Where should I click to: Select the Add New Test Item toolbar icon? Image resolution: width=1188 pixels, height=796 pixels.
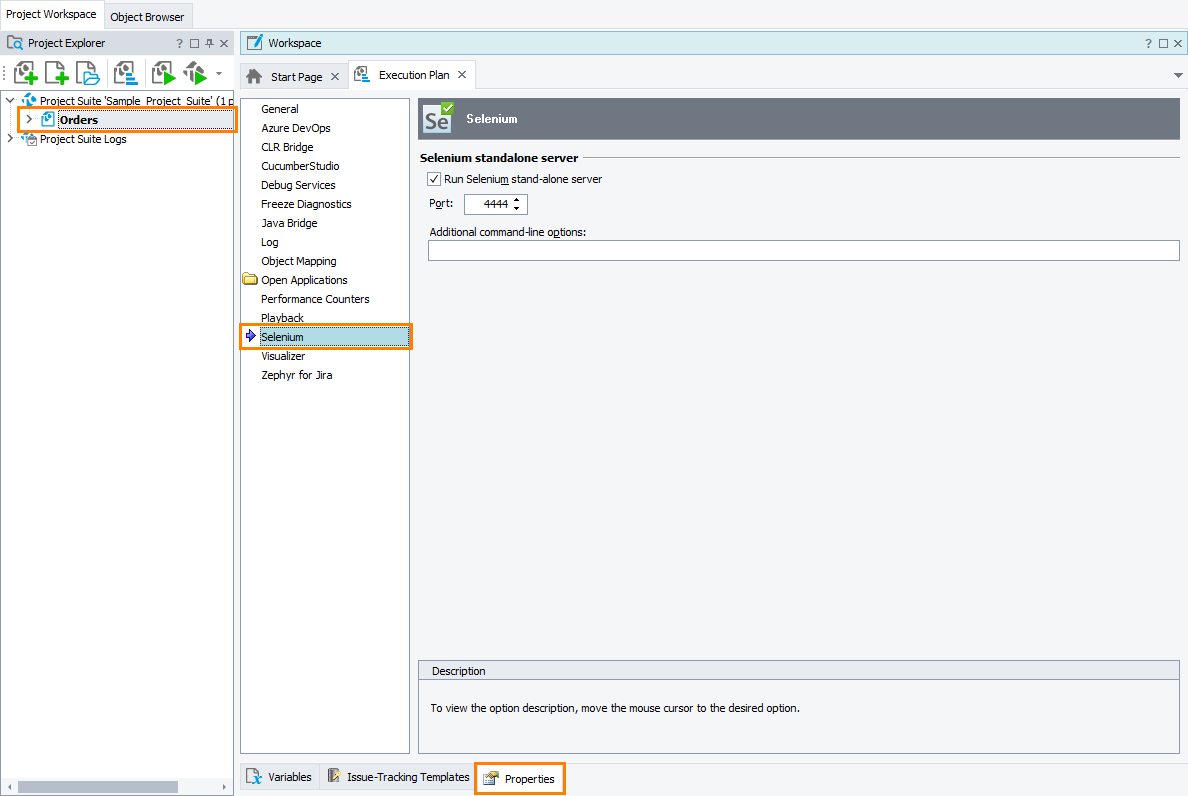26,73
